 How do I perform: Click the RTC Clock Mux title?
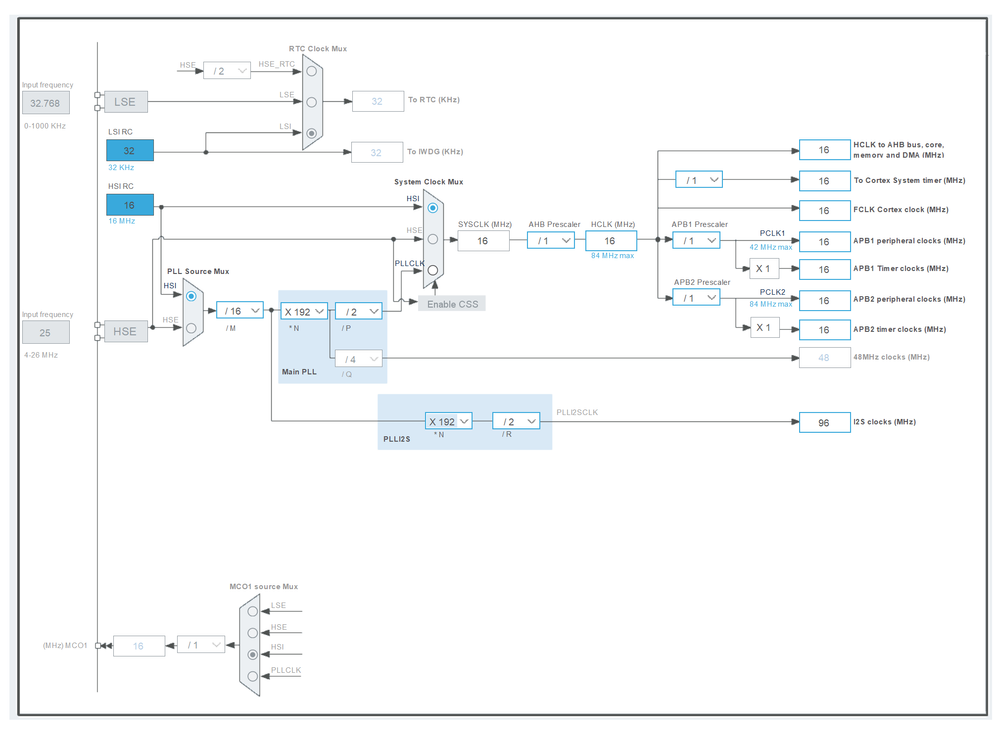pos(318,48)
